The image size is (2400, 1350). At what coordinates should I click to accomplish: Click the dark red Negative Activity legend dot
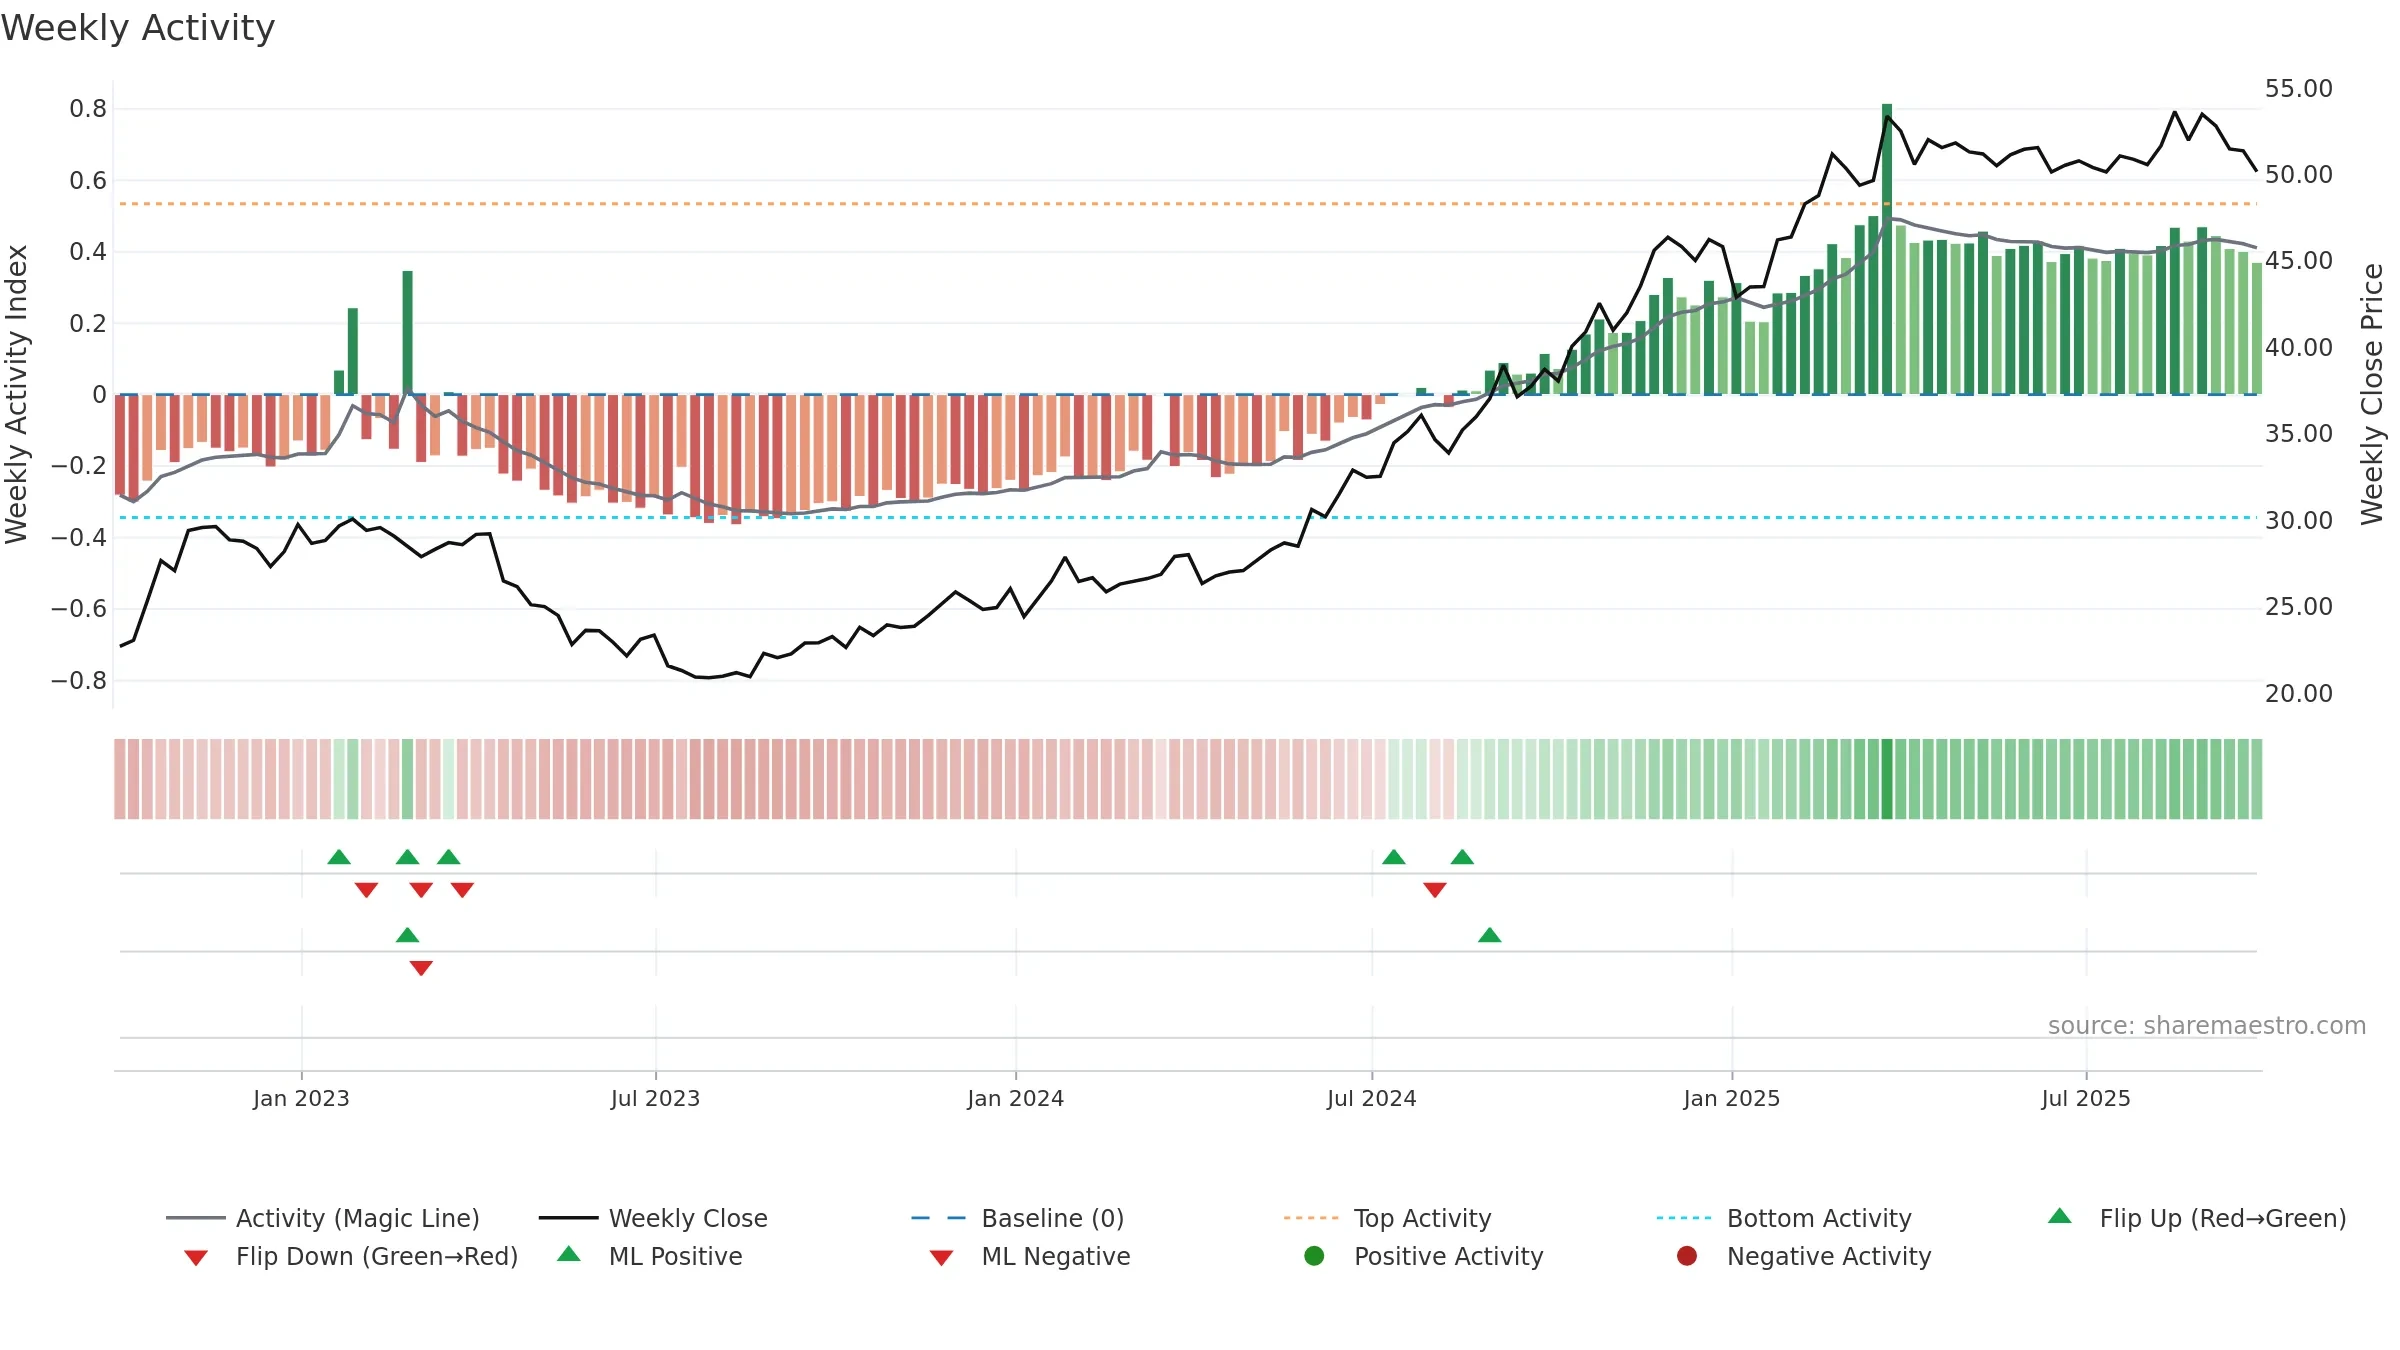click(1687, 1256)
